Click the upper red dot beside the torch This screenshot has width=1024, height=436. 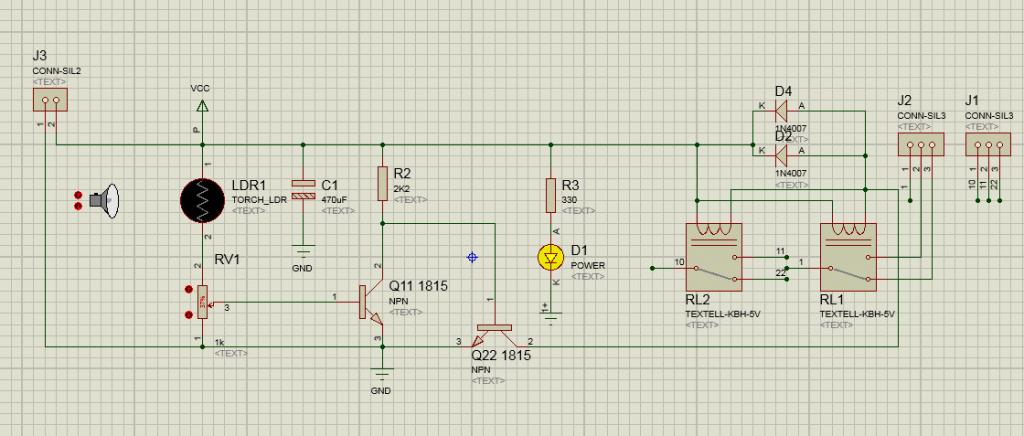point(78,195)
